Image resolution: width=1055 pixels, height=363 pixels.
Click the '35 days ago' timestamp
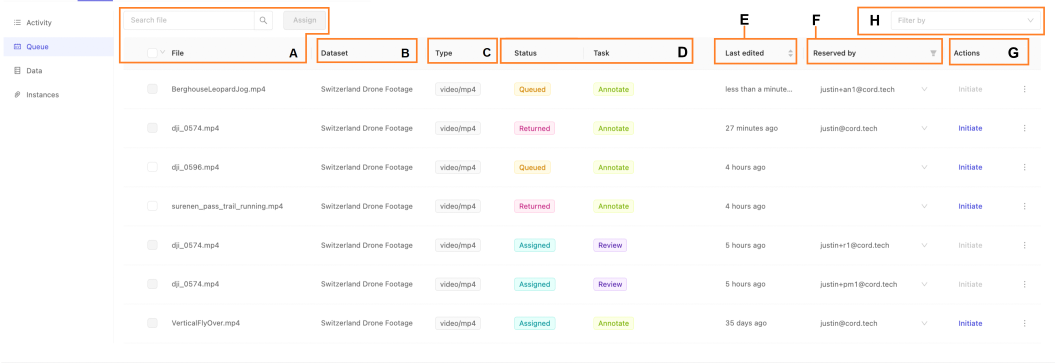(x=745, y=323)
